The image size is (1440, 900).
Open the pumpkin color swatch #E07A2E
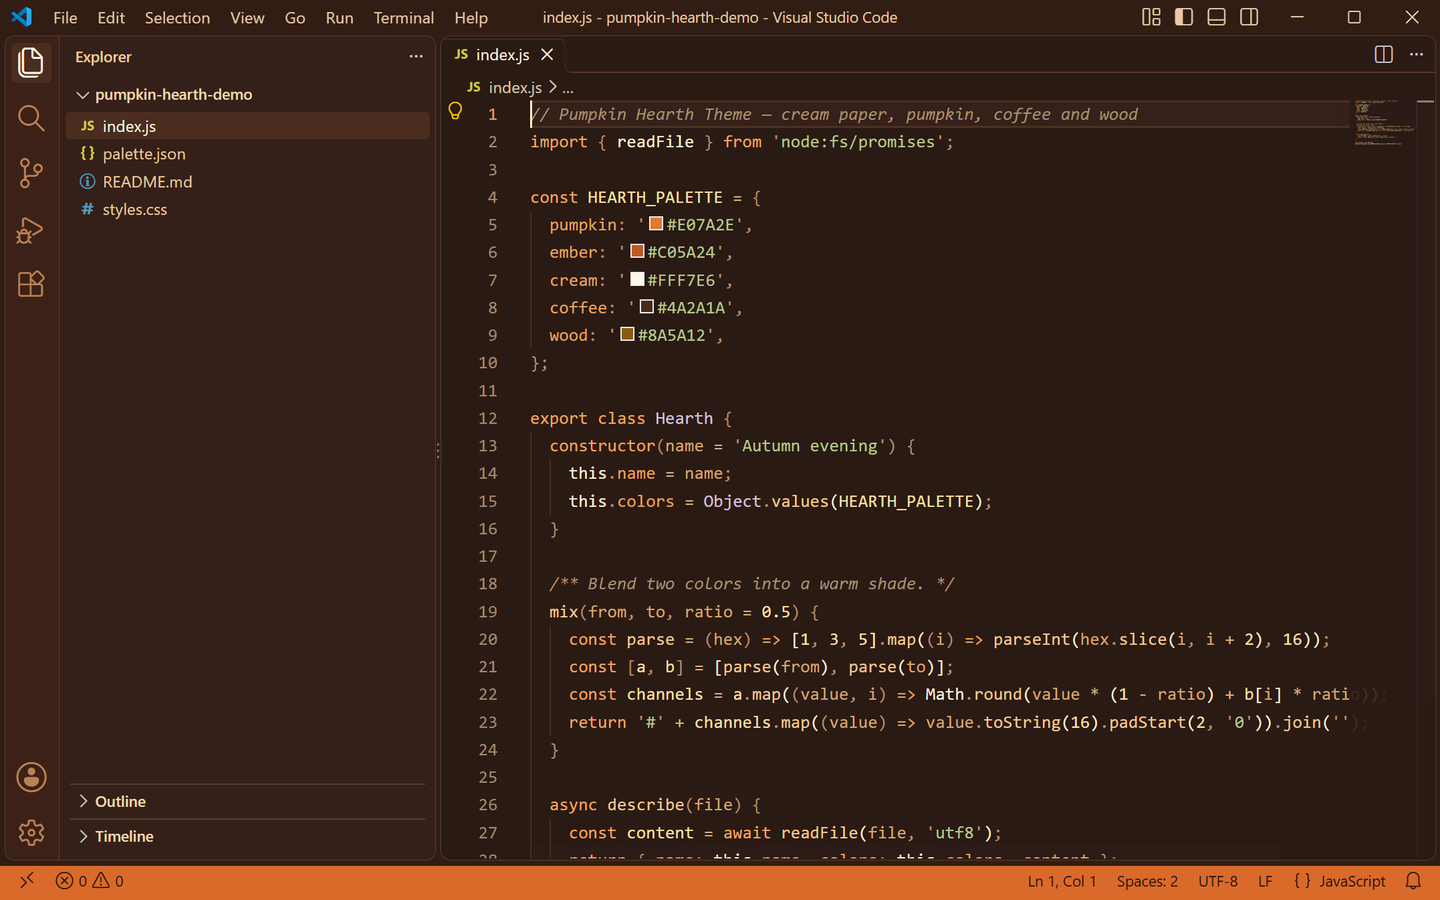coord(656,224)
